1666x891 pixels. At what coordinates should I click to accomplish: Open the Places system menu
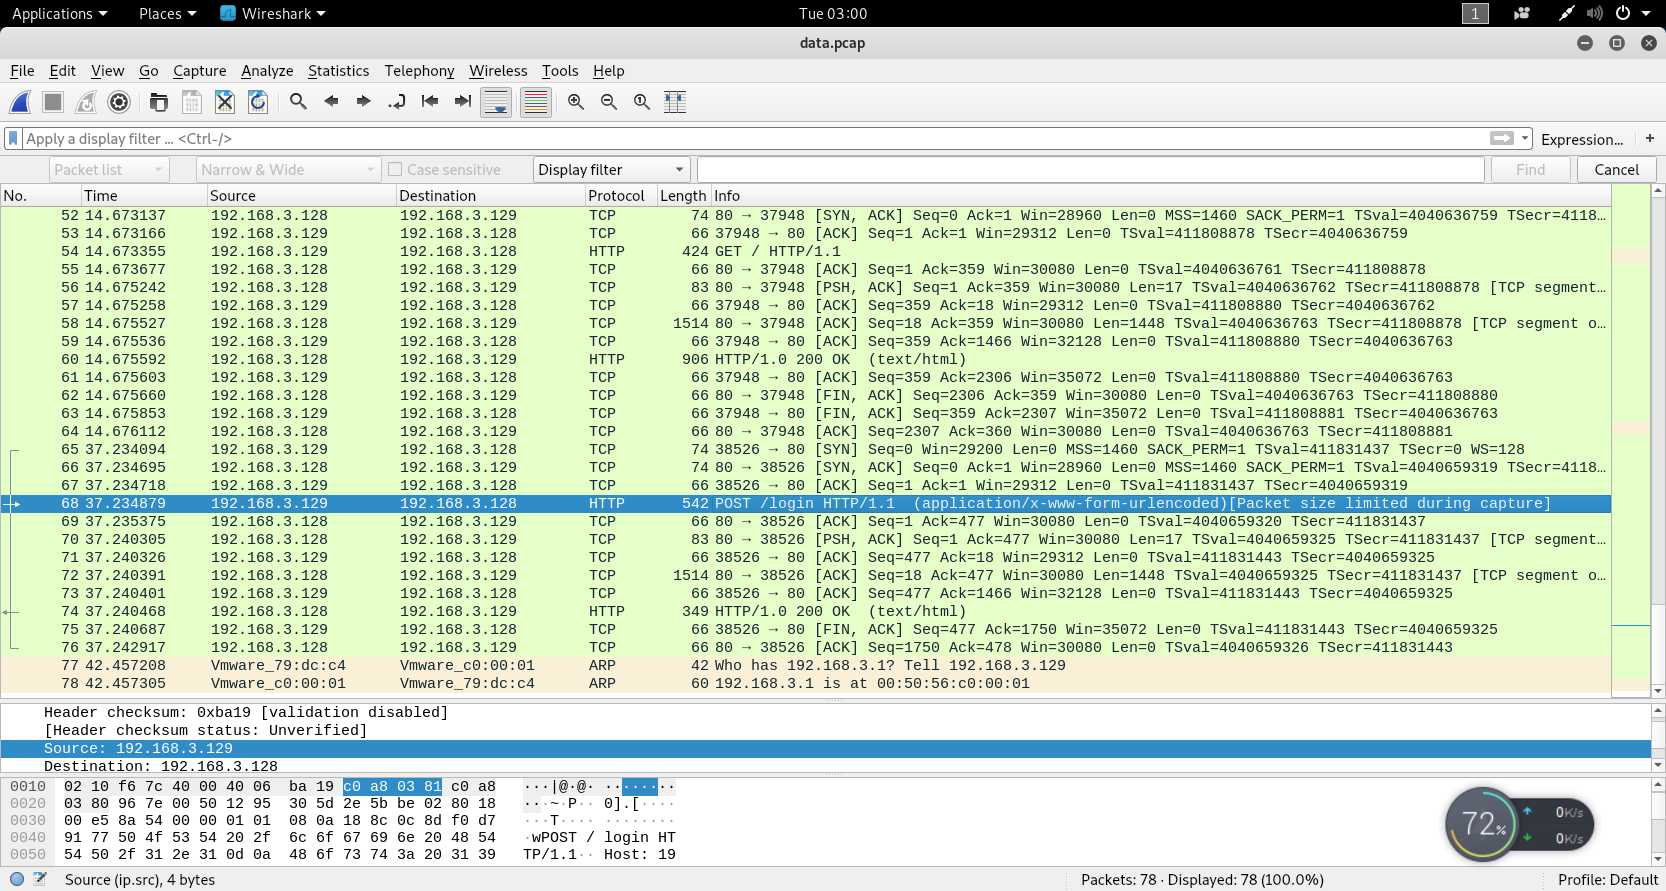click(x=167, y=14)
